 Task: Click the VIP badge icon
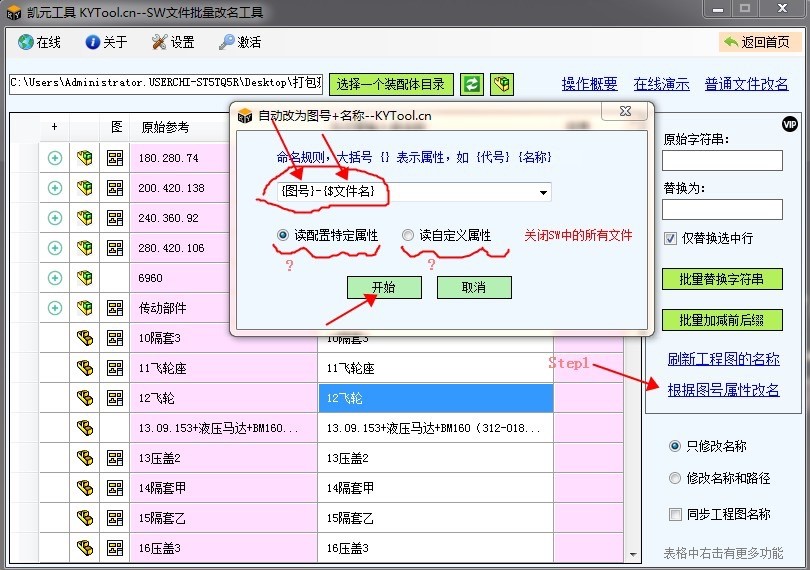789,124
